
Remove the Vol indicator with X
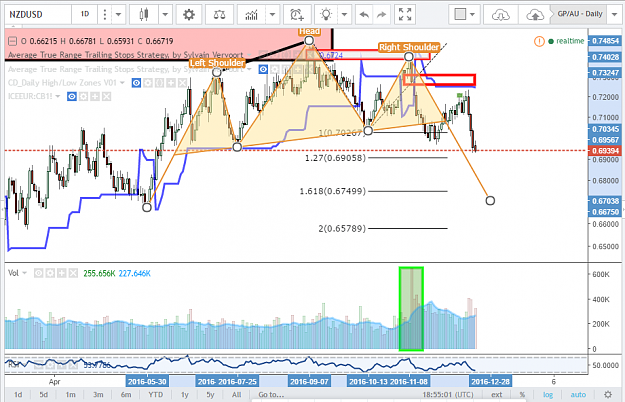click(x=73, y=273)
